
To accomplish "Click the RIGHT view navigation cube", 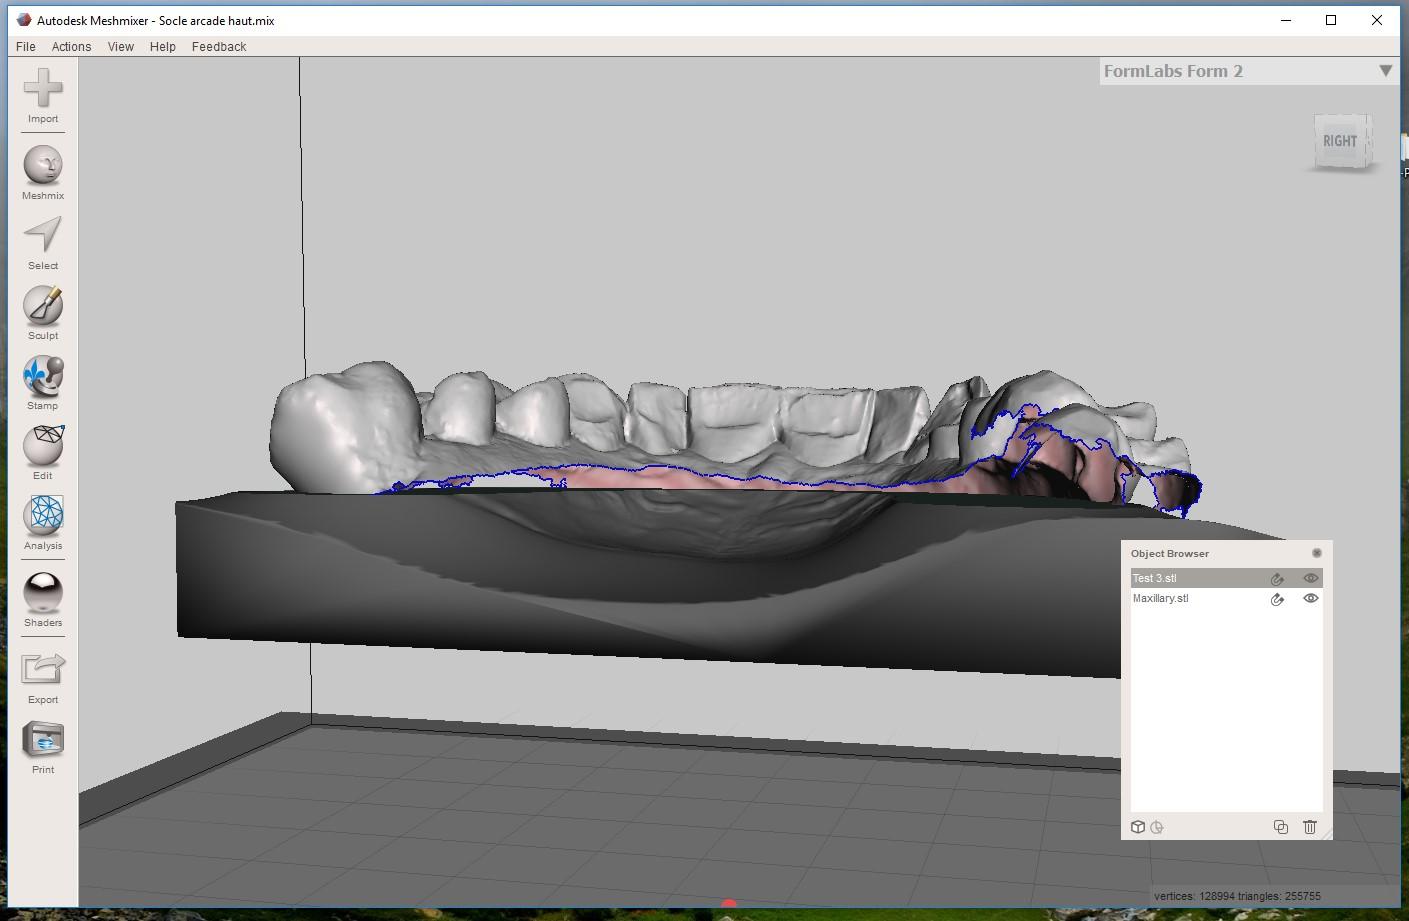I will (x=1340, y=141).
